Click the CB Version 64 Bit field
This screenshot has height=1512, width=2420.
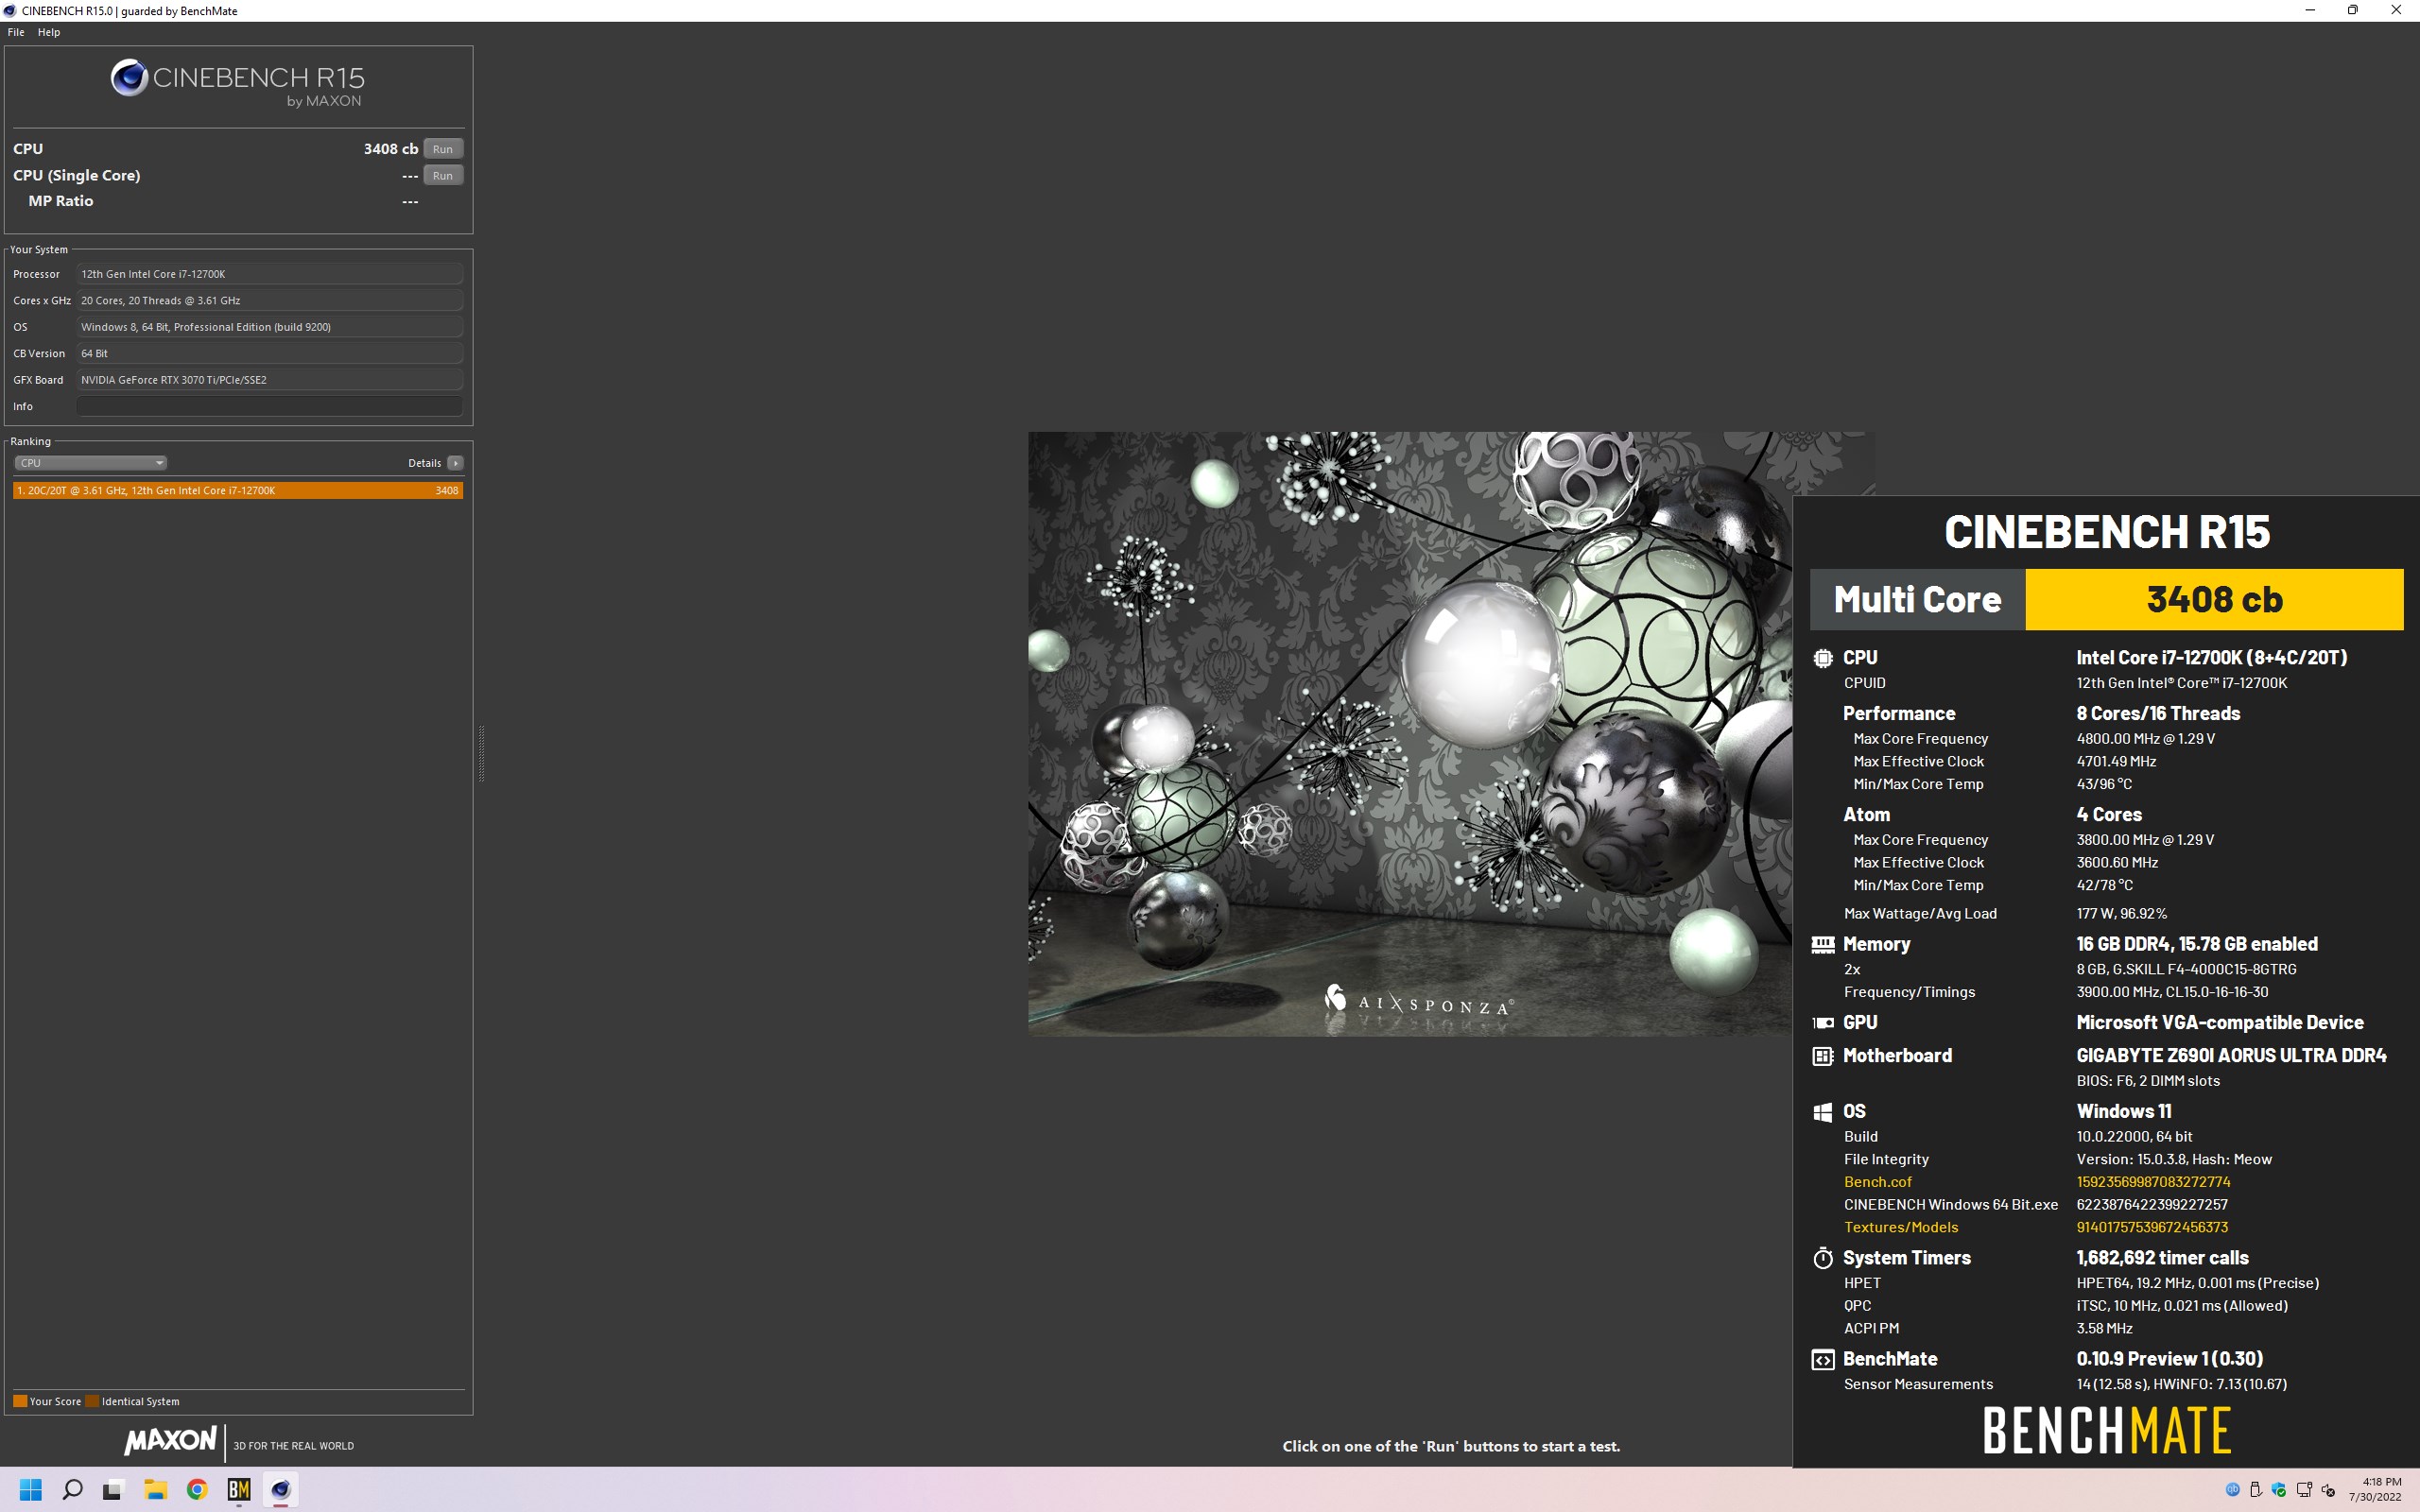click(269, 353)
